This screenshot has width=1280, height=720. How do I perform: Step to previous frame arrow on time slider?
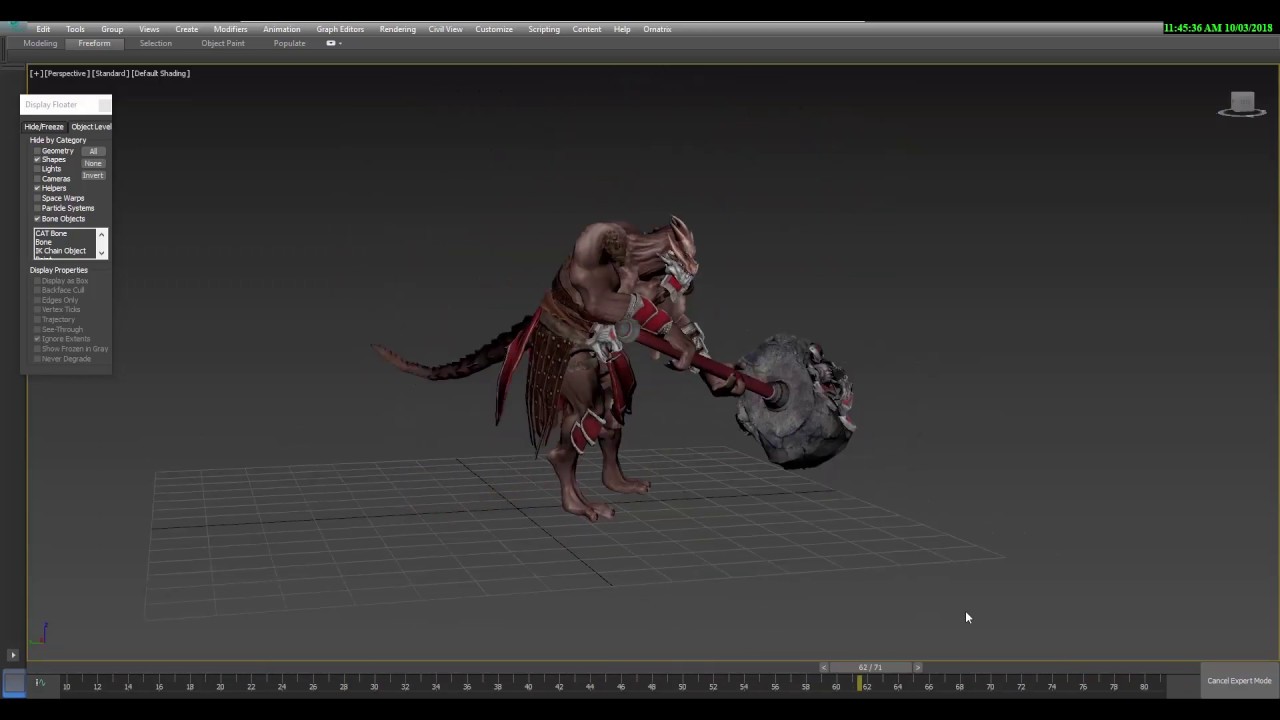click(x=824, y=667)
